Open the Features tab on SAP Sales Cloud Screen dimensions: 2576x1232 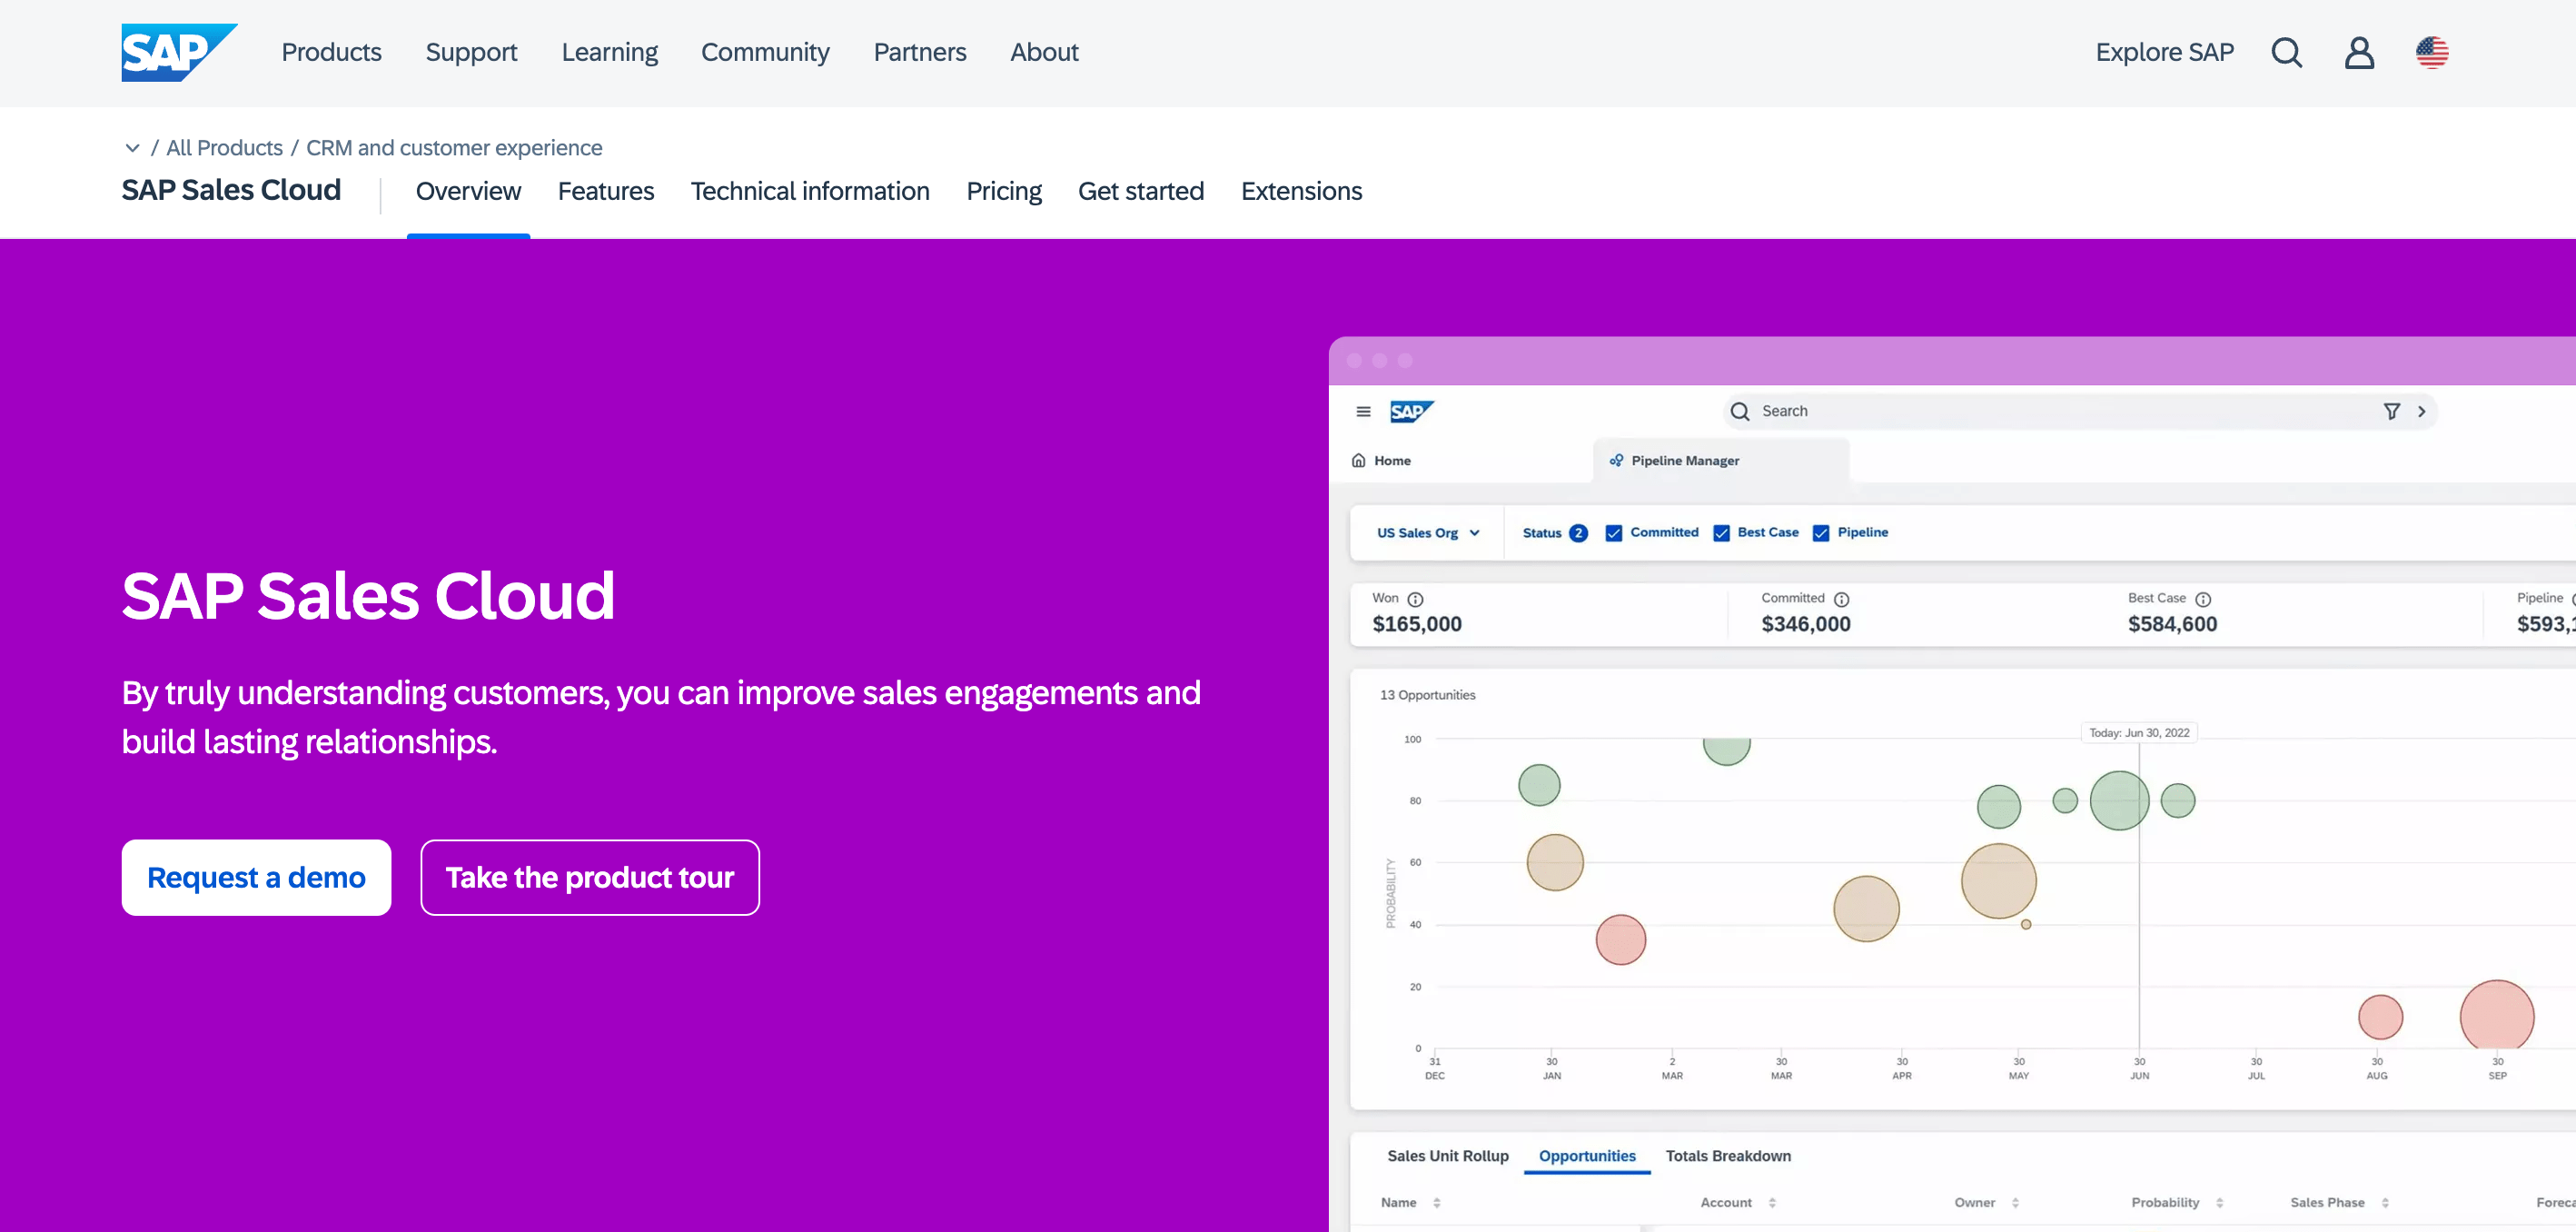[x=606, y=193]
